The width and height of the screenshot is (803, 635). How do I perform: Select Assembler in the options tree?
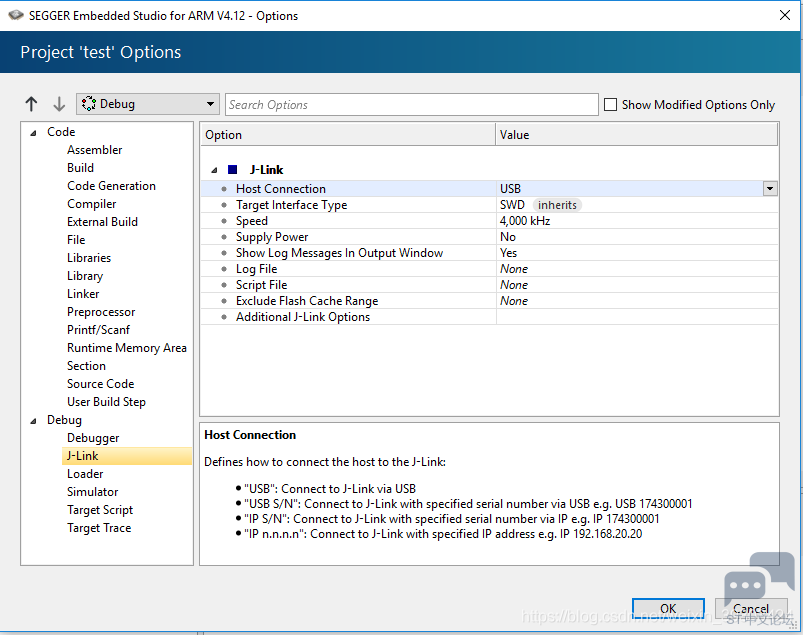click(95, 150)
